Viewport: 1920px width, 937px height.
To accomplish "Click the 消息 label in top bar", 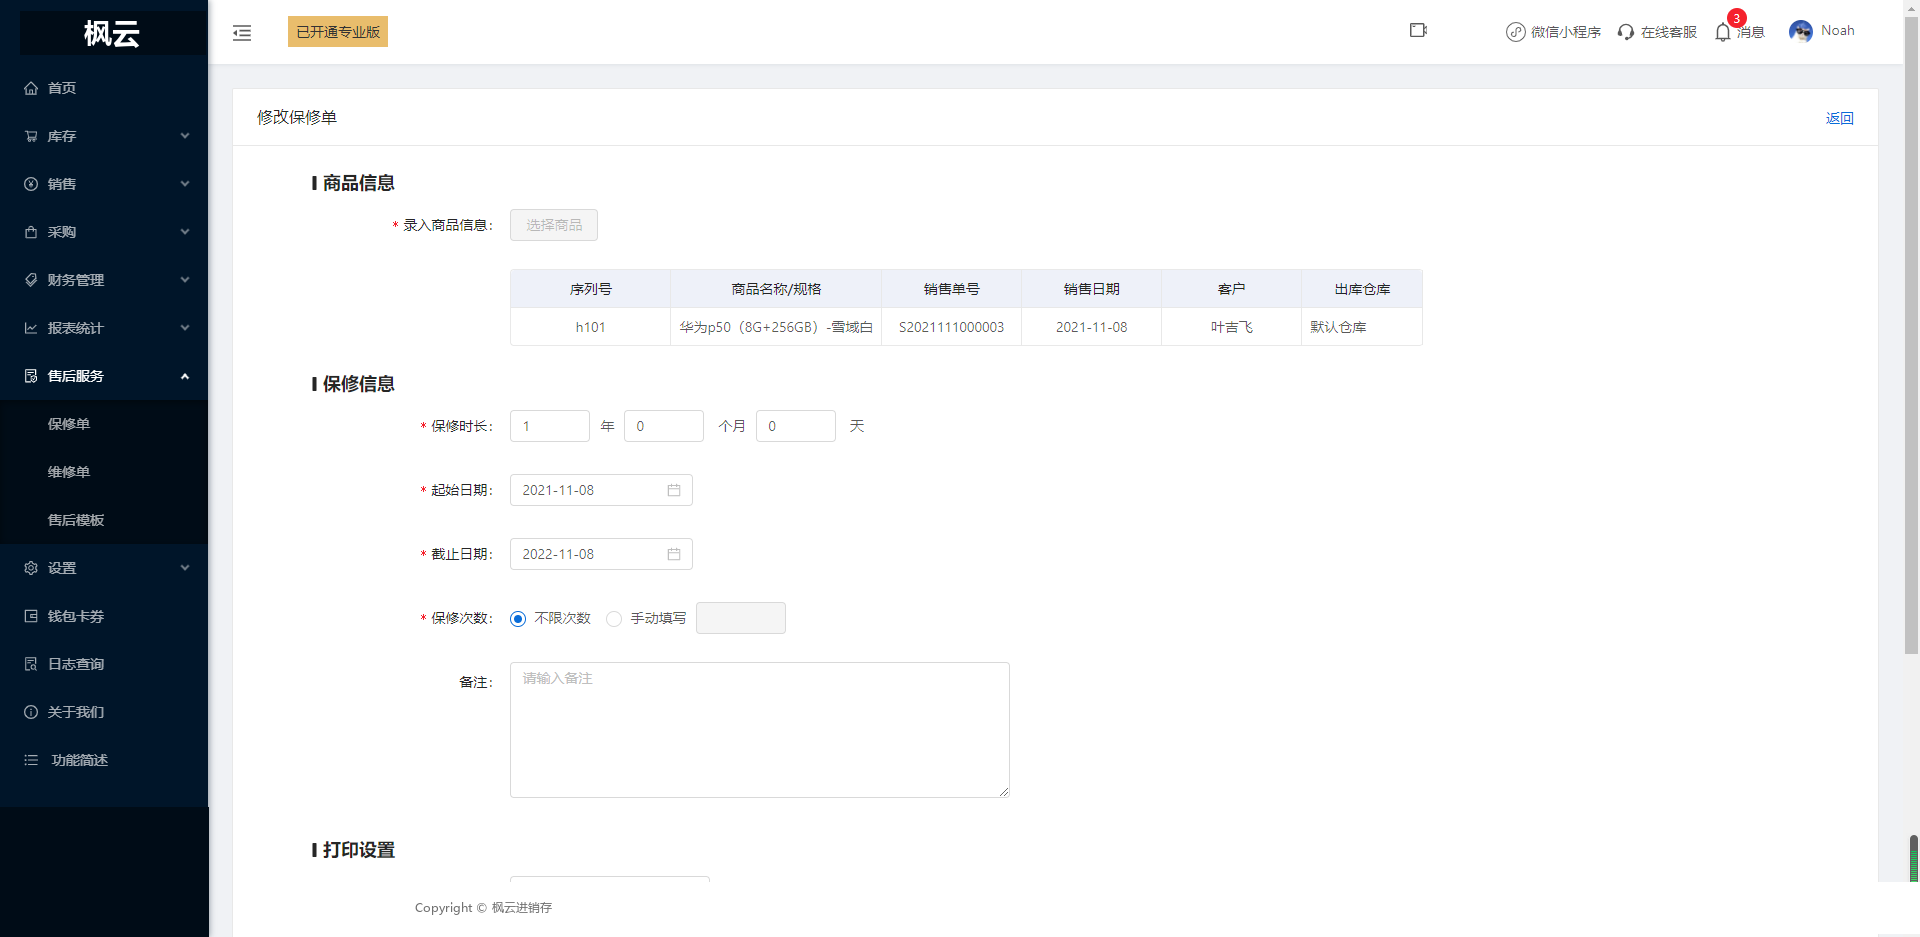I will pos(1751,33).
